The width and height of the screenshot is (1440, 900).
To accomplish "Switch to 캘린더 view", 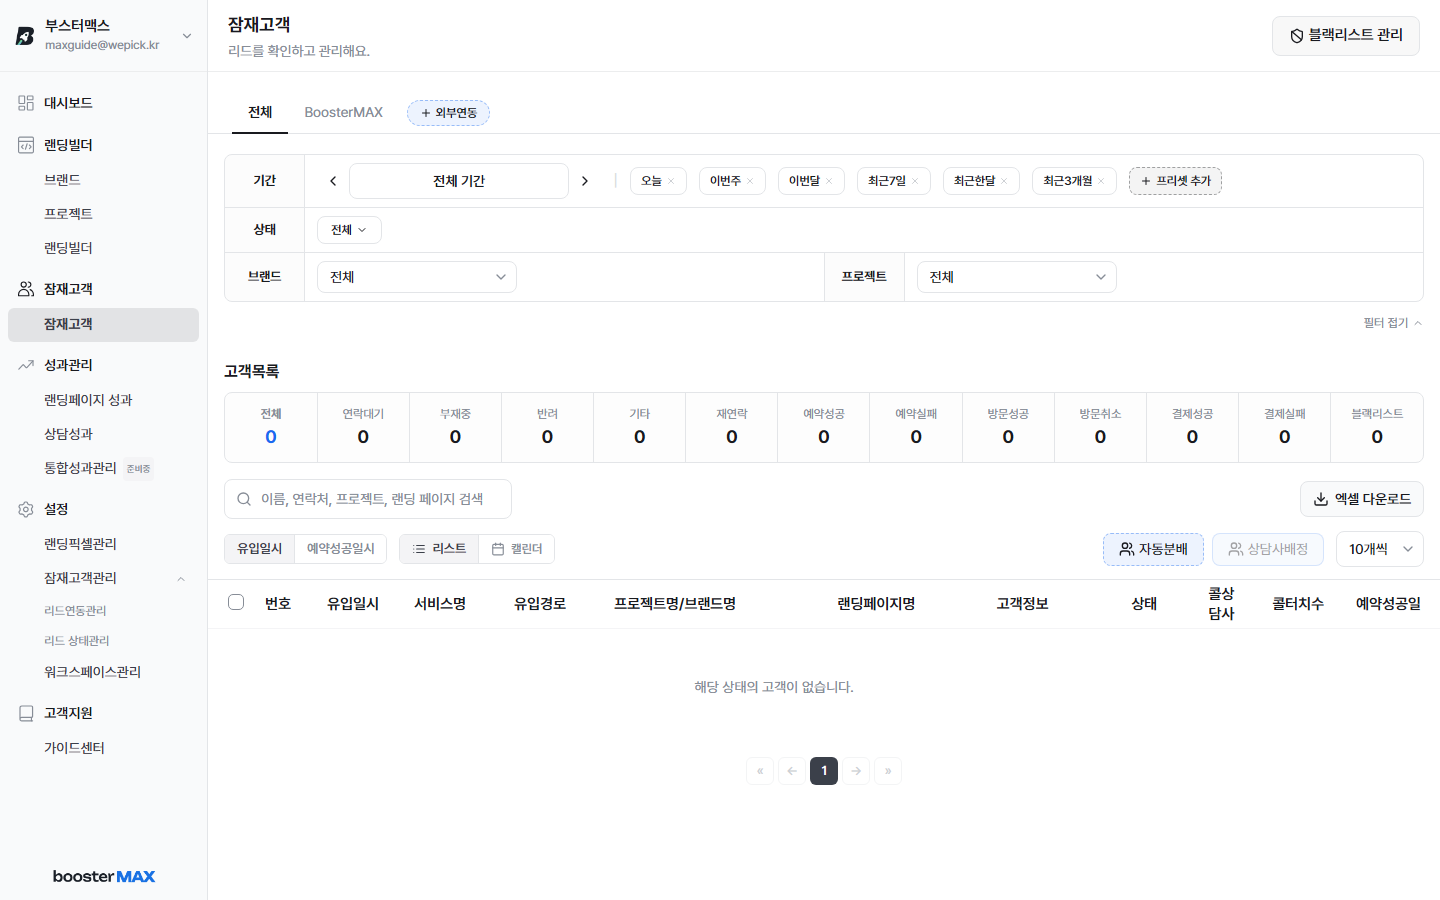I will [x=517, y=549].
